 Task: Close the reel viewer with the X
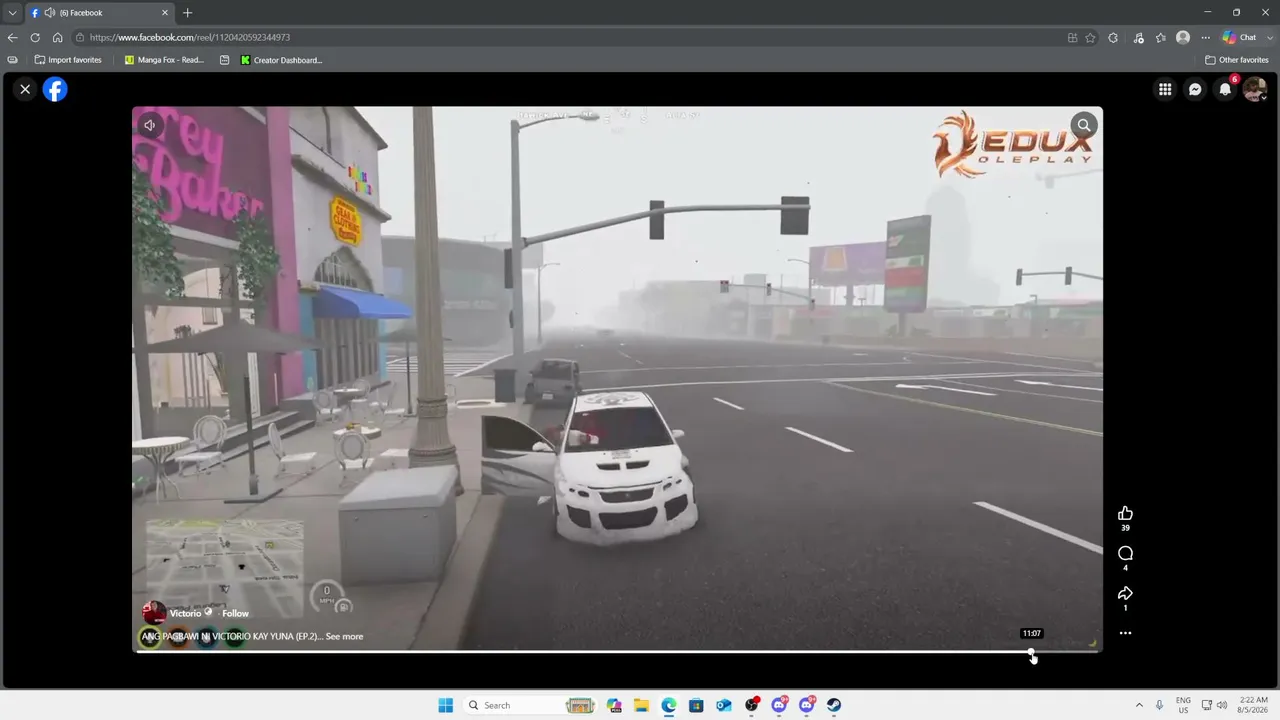[x=25, y=89]
